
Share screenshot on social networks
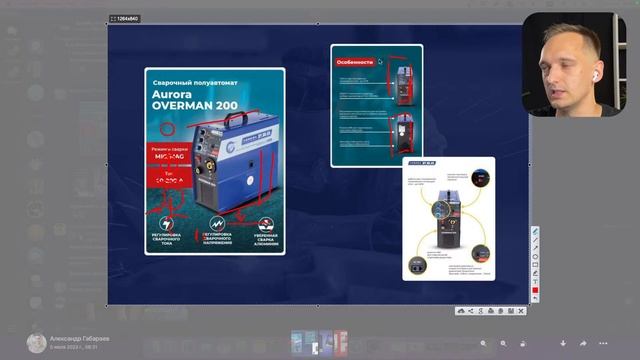471,311
